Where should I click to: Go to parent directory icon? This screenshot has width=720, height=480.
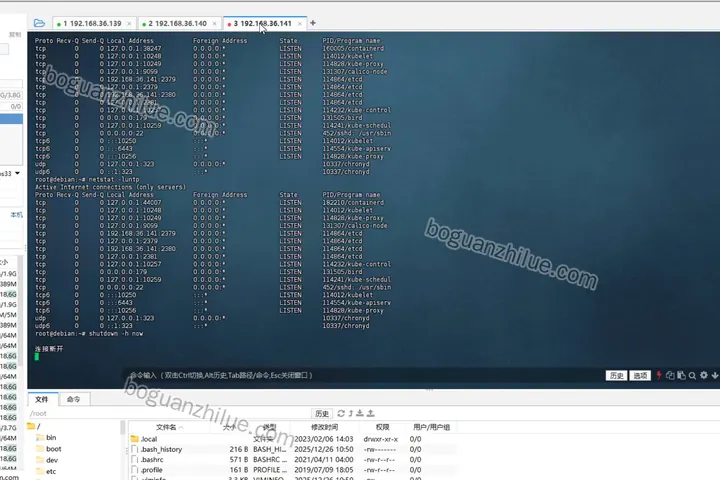tap(351, 413)
